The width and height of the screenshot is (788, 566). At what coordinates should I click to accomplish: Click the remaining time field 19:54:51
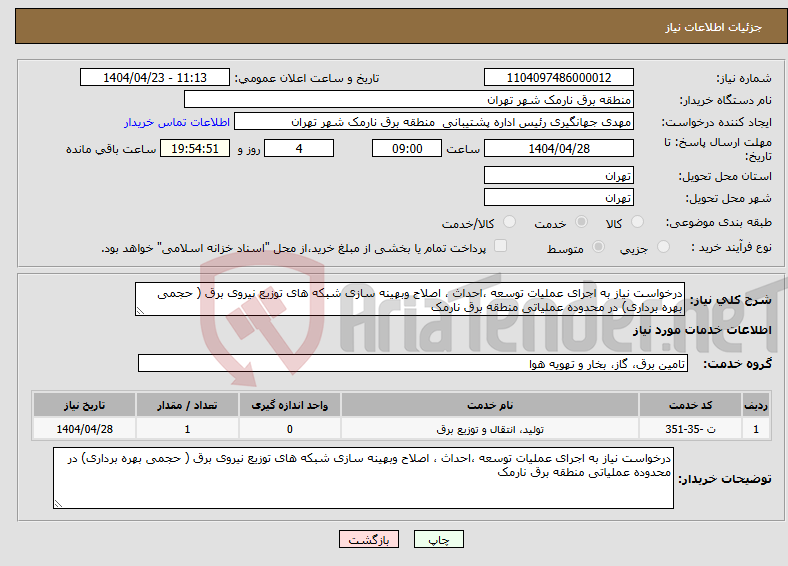[x=195, y=148]
